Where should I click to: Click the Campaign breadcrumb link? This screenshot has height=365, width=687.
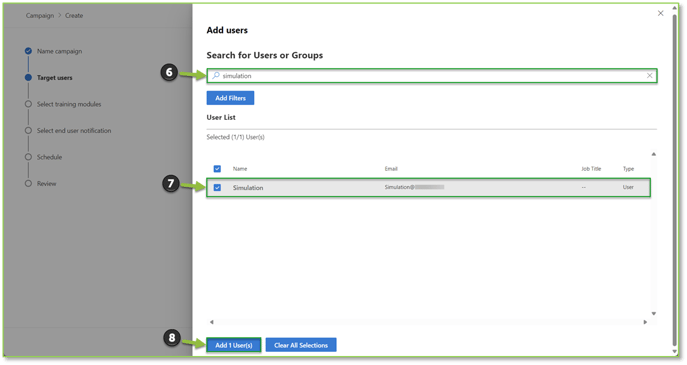click(x=39, y=15)
